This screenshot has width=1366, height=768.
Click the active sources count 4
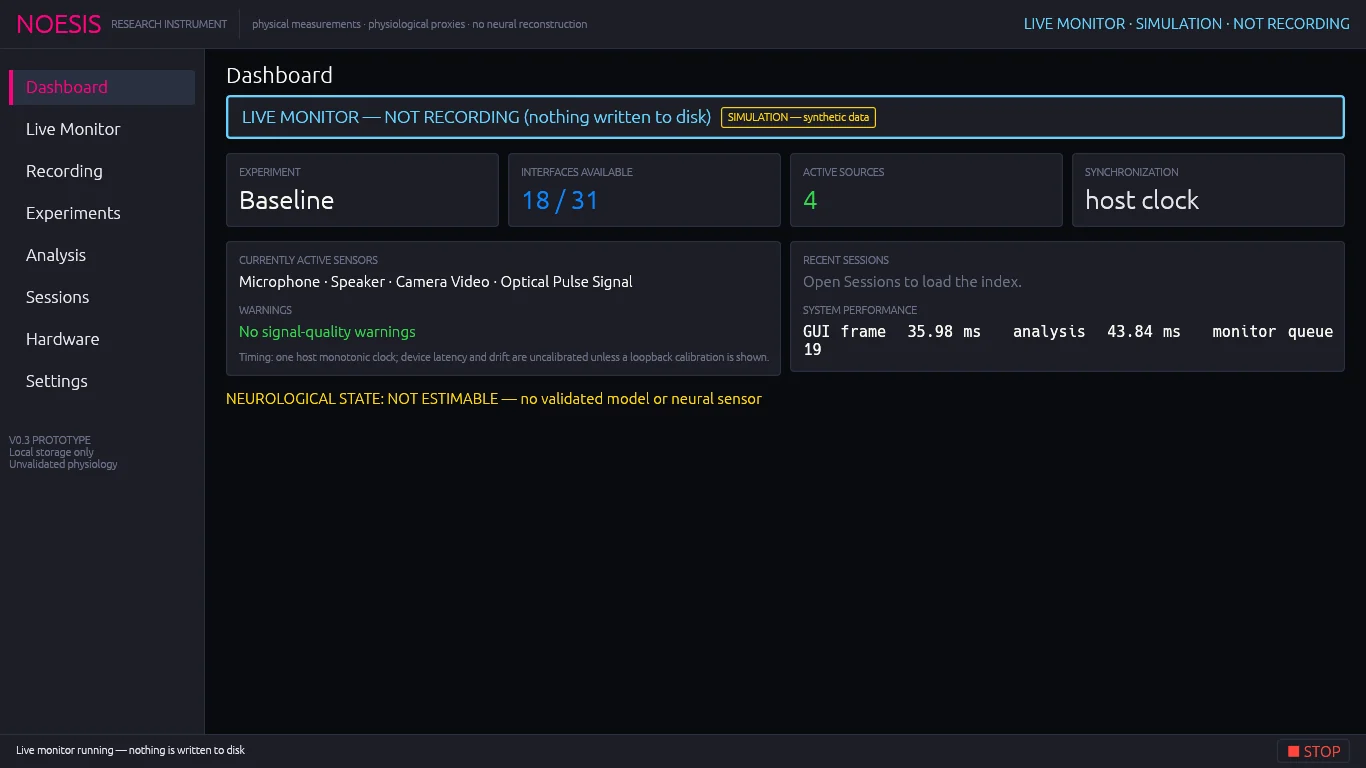point(810,200)
